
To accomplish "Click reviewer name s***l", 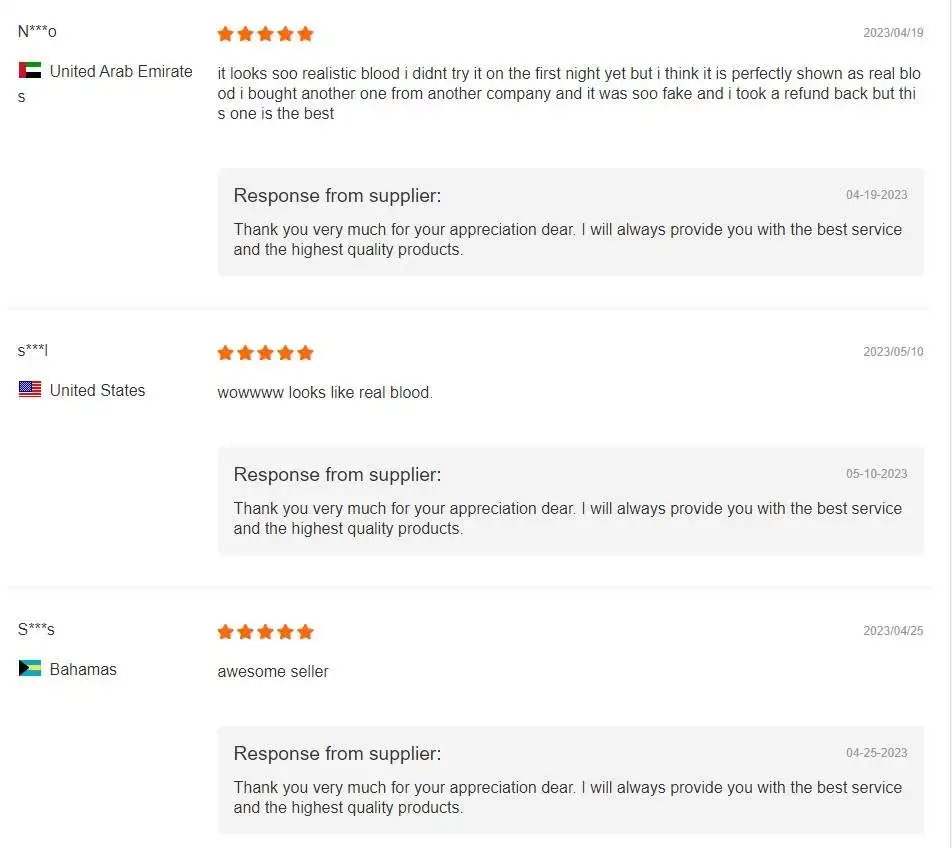I will [x=33, y=351].
